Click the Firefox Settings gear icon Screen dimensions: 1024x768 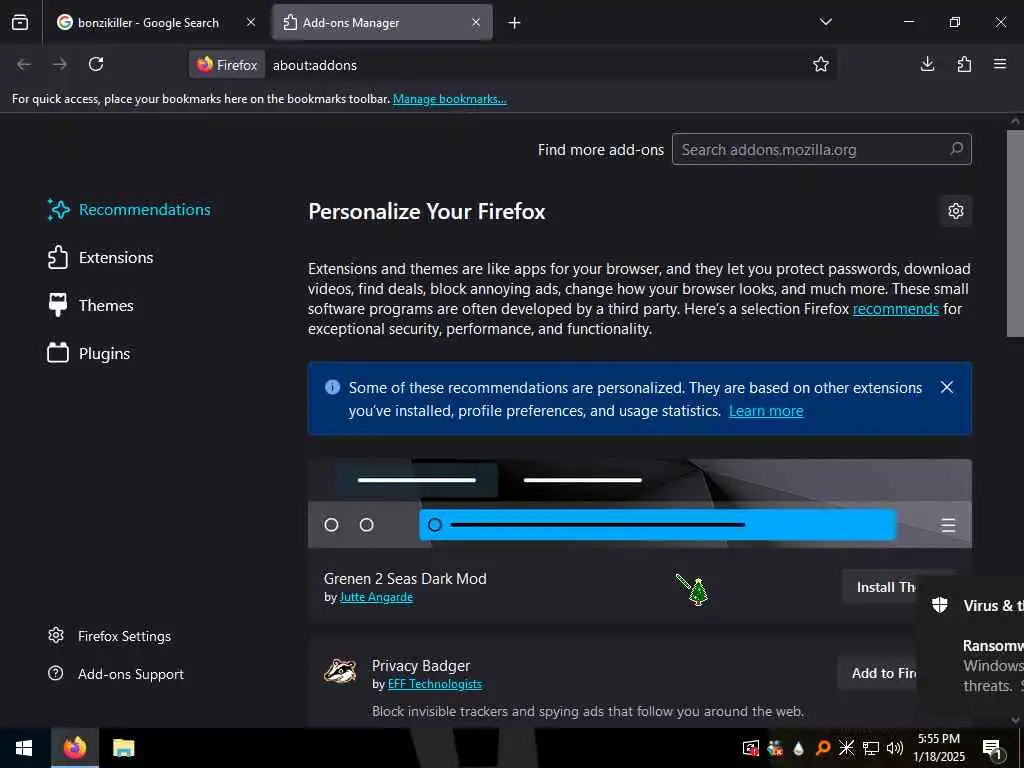point(56,635)
